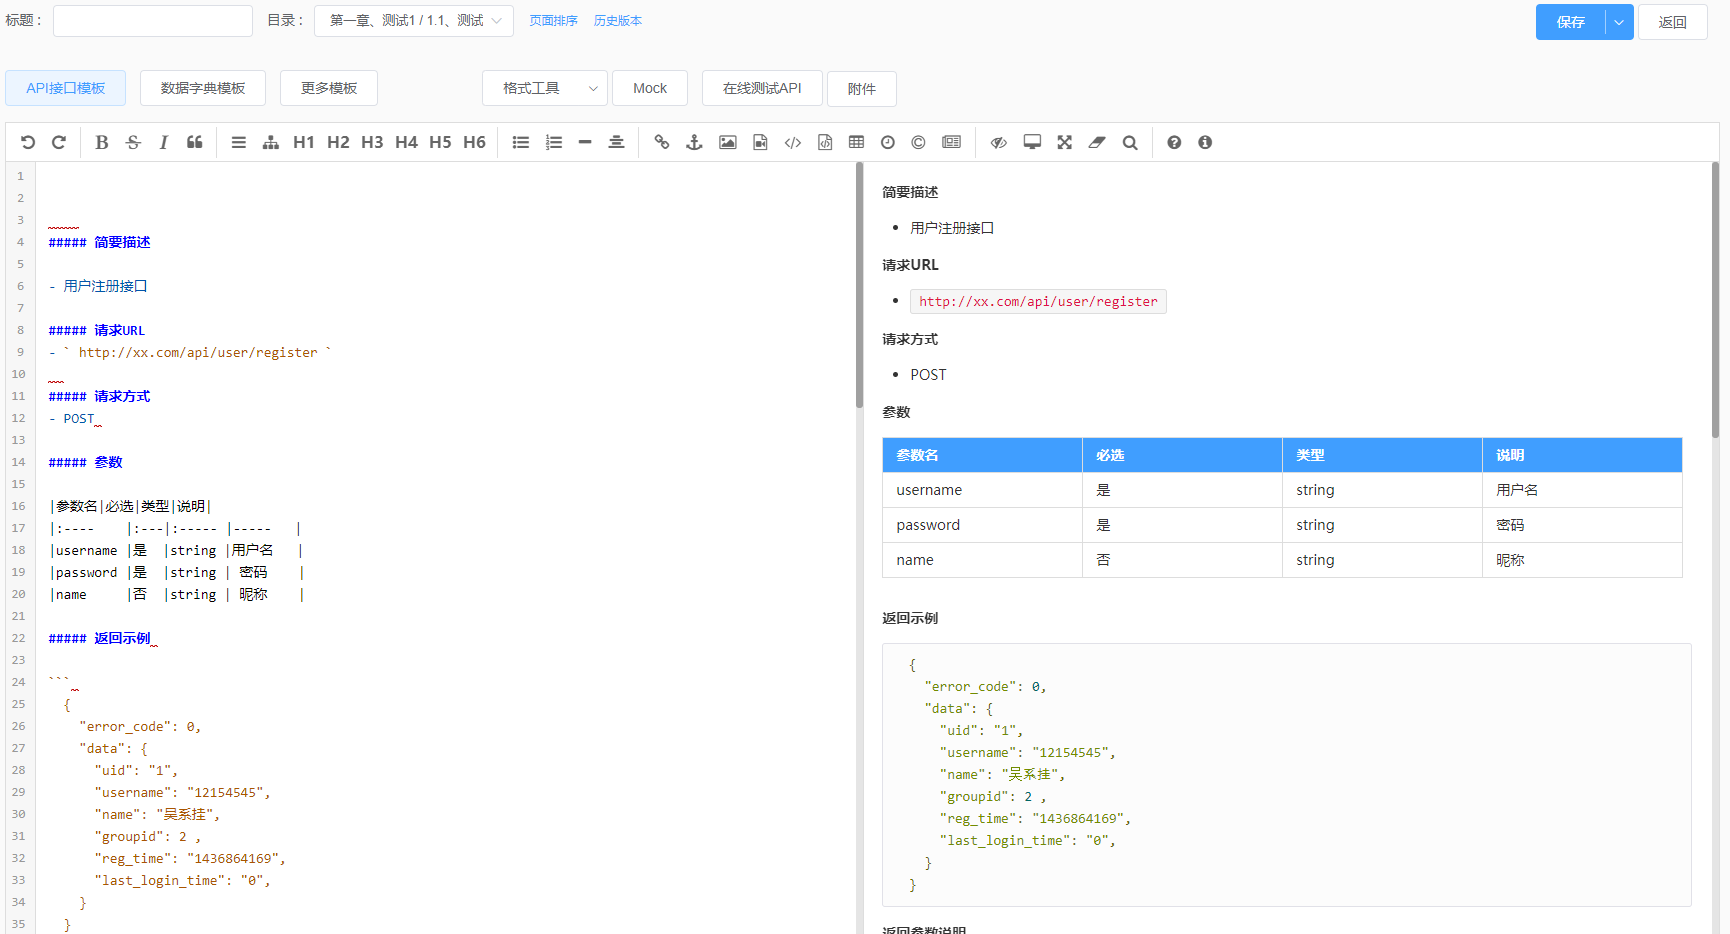Toggle bold formatting
This screenshot has height=934, width=1730.
(101, 142)
